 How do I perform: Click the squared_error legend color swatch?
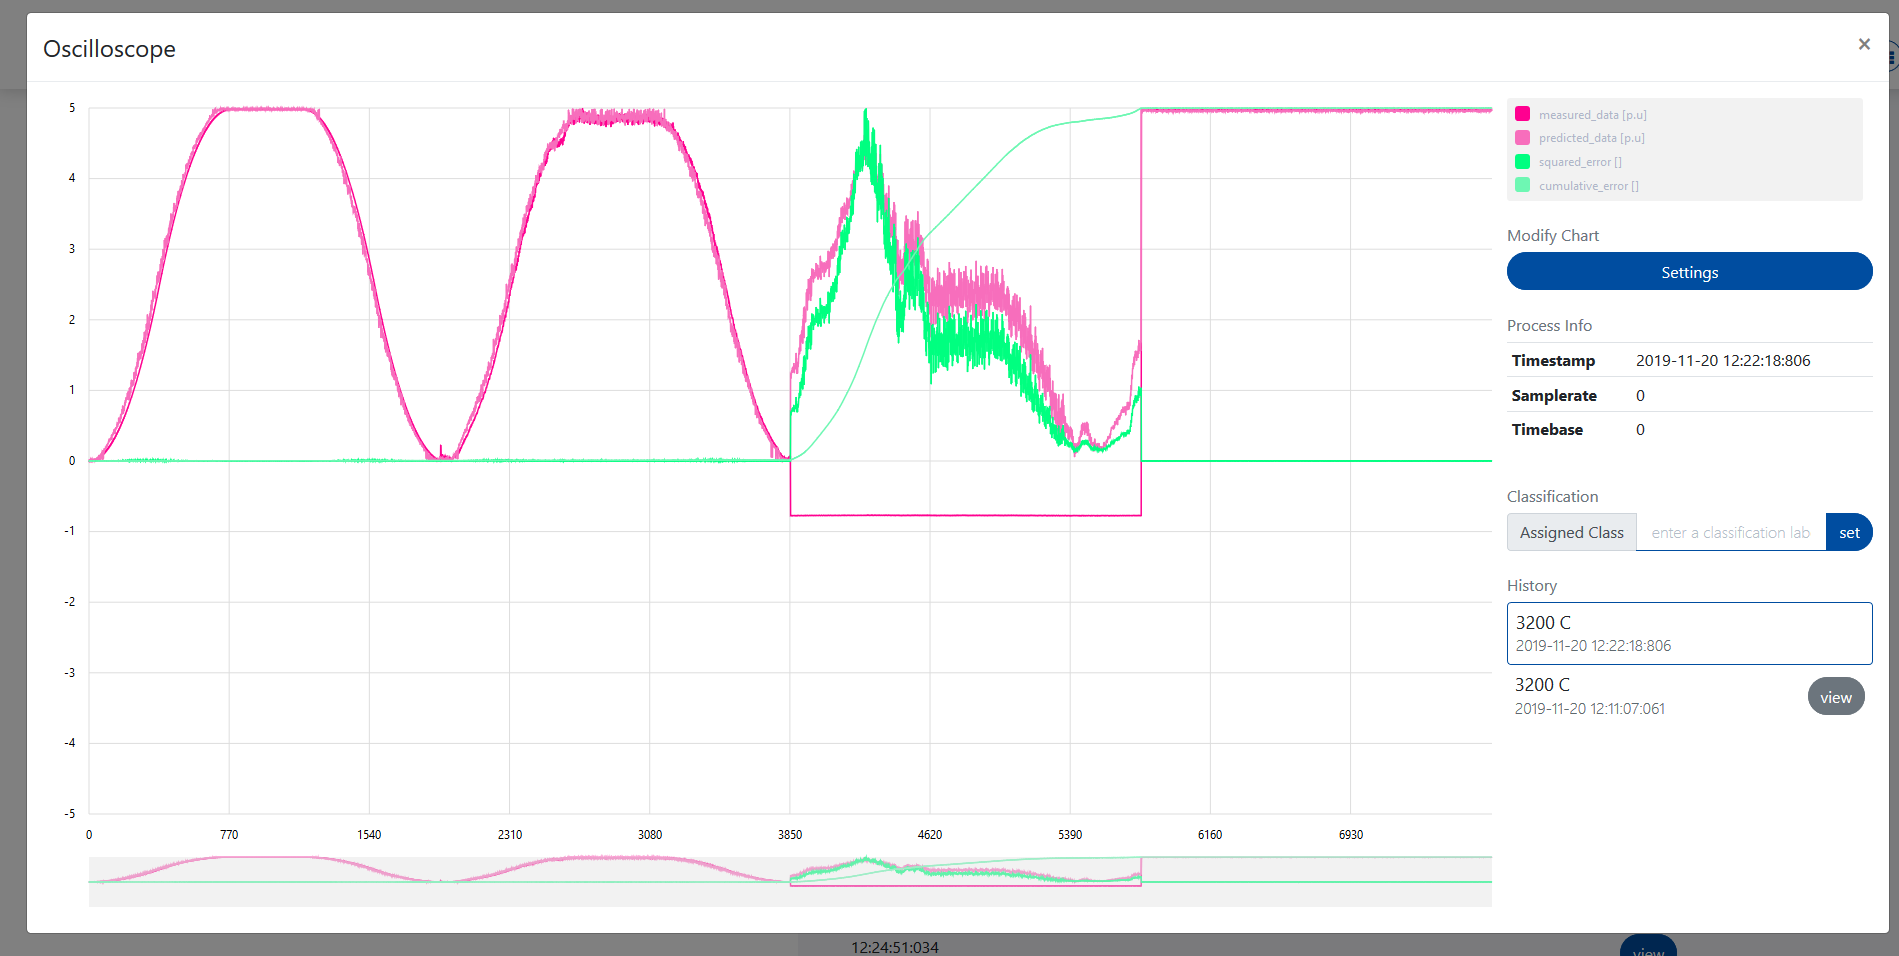(x=1522, y=162)
